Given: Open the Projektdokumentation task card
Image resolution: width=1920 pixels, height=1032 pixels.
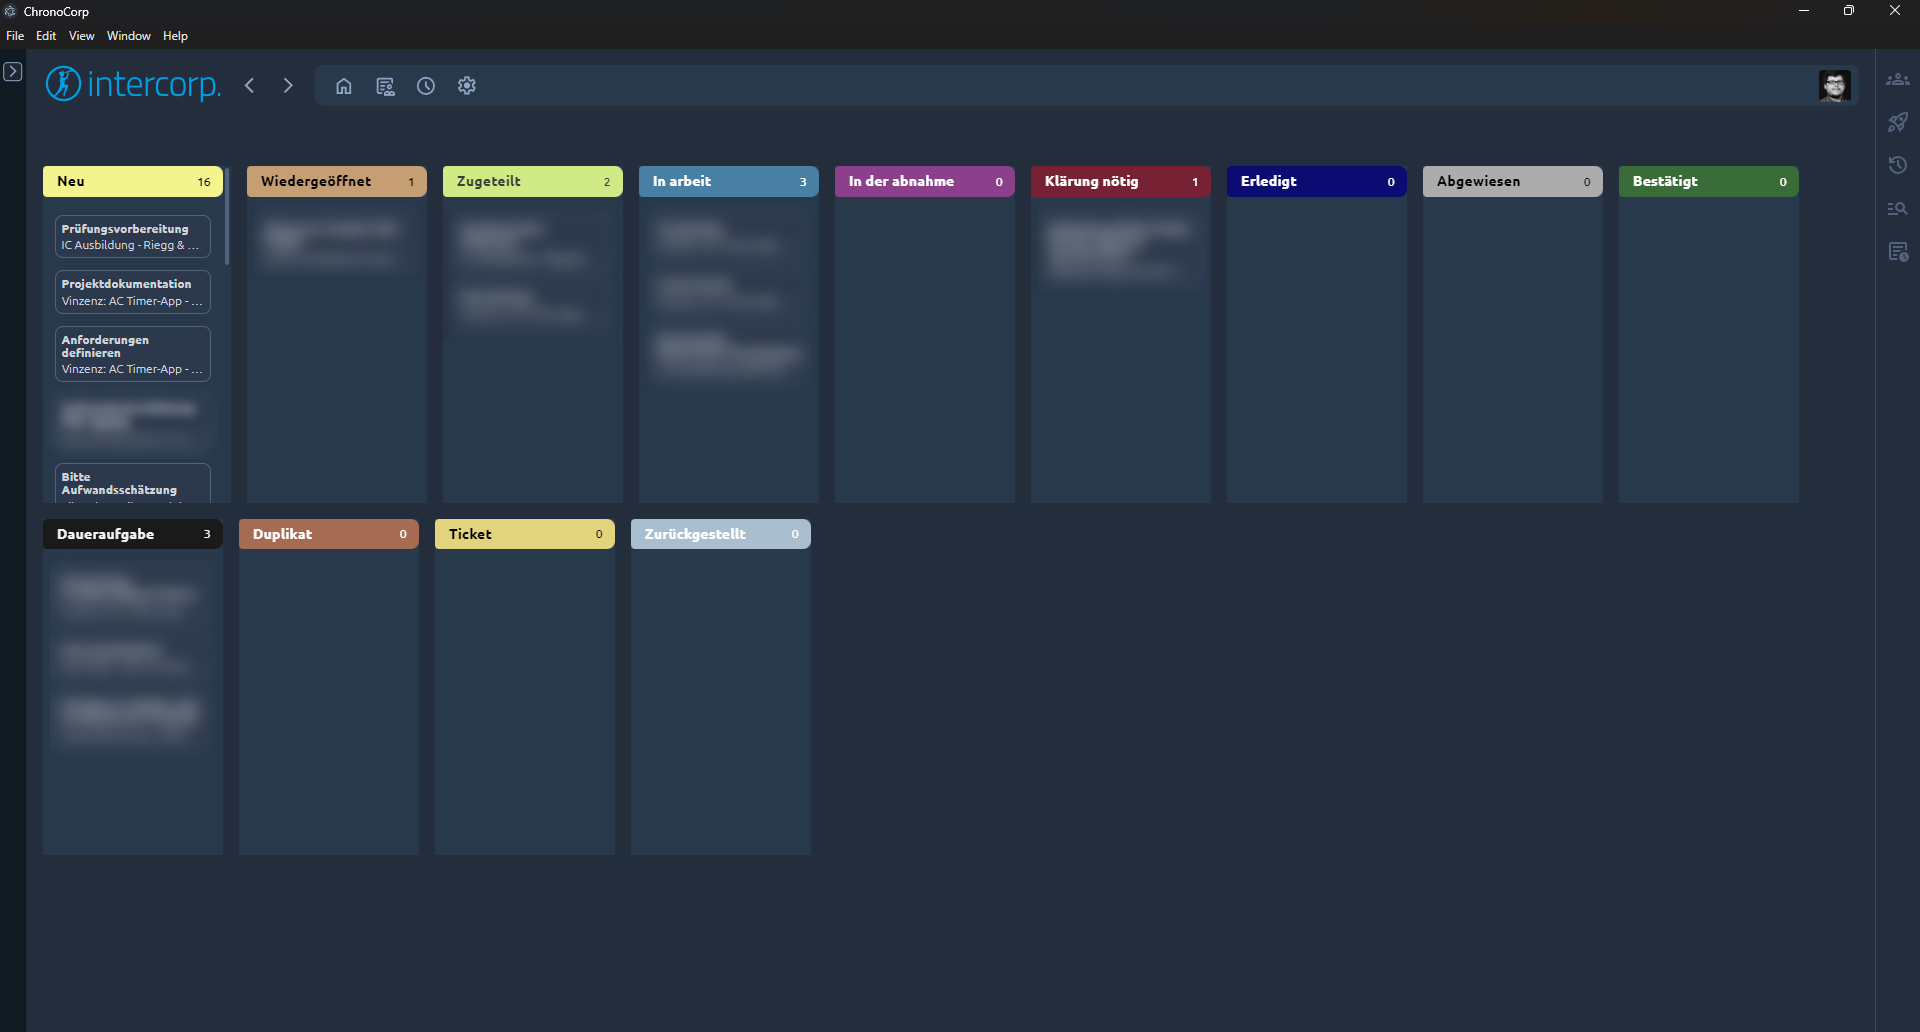Looking at the screenshot, I should 133,292.
